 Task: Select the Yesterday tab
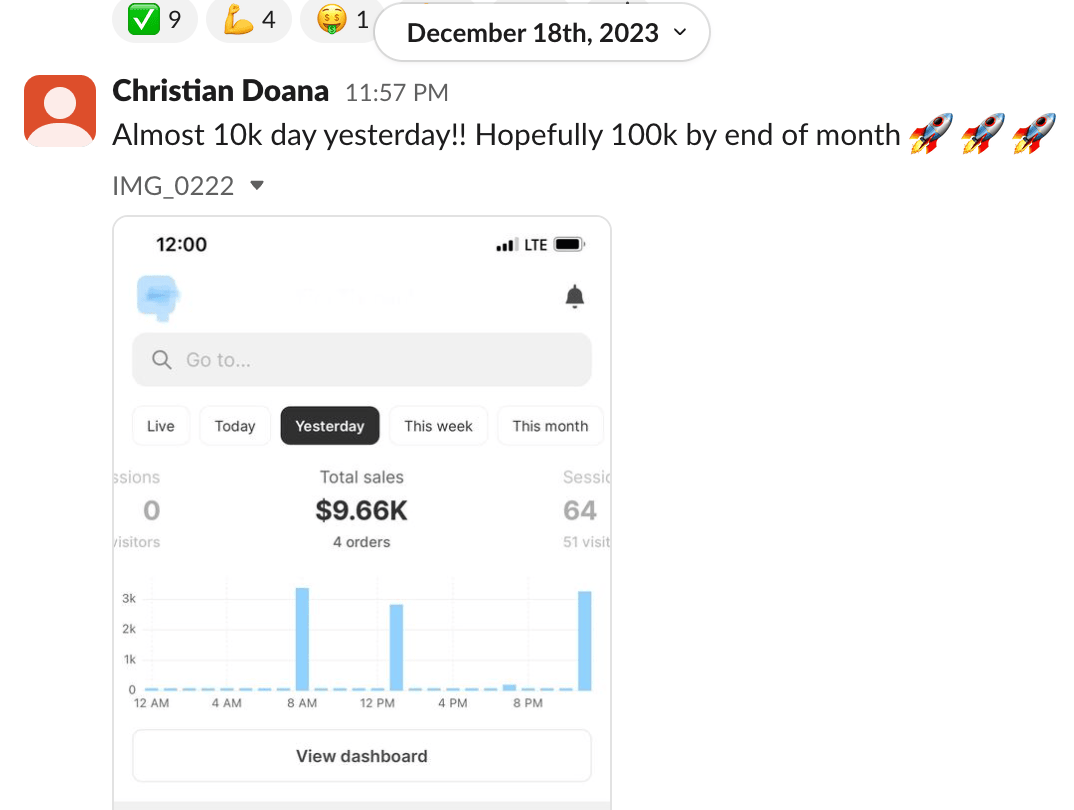coord(330,426)
